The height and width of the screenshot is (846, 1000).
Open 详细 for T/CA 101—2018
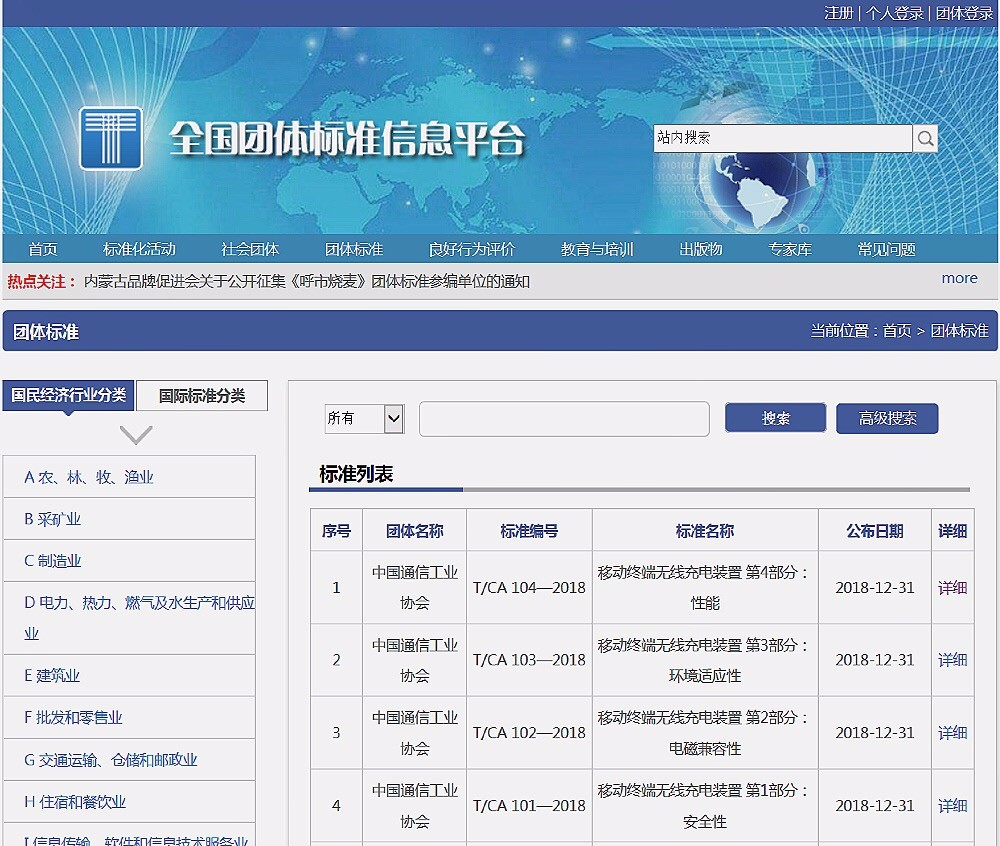[x=952, y=805]
